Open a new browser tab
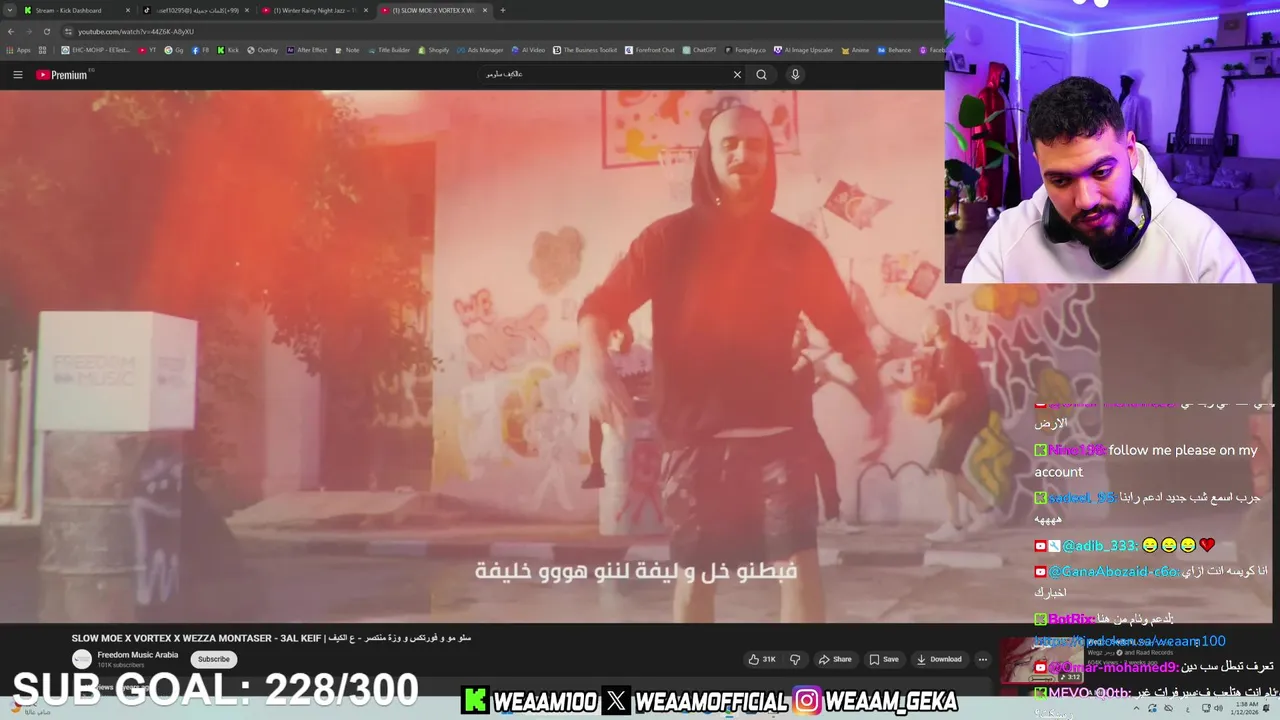Viewport: 1280px width, 720px height. (502, 10)
